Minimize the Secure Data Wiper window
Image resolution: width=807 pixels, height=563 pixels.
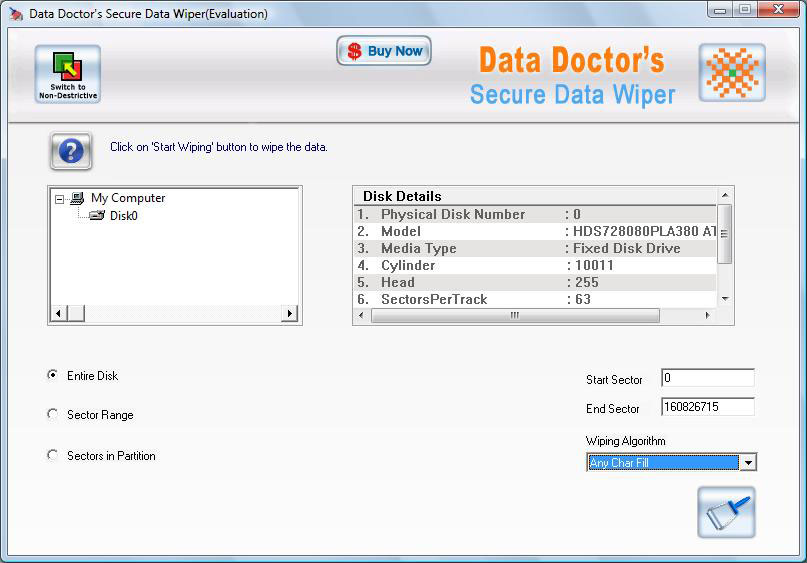pyautogui.click(x=720, y=10)
